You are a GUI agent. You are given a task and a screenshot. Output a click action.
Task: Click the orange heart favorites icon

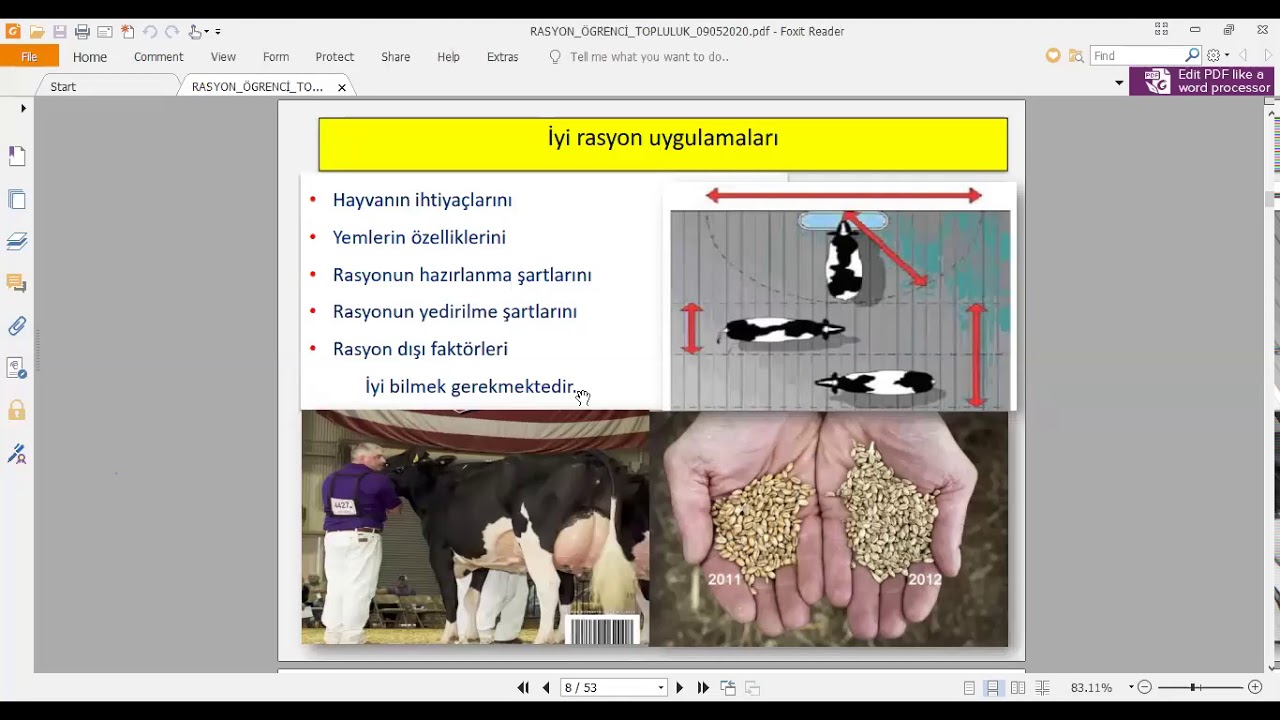(x=1053, y=56)
